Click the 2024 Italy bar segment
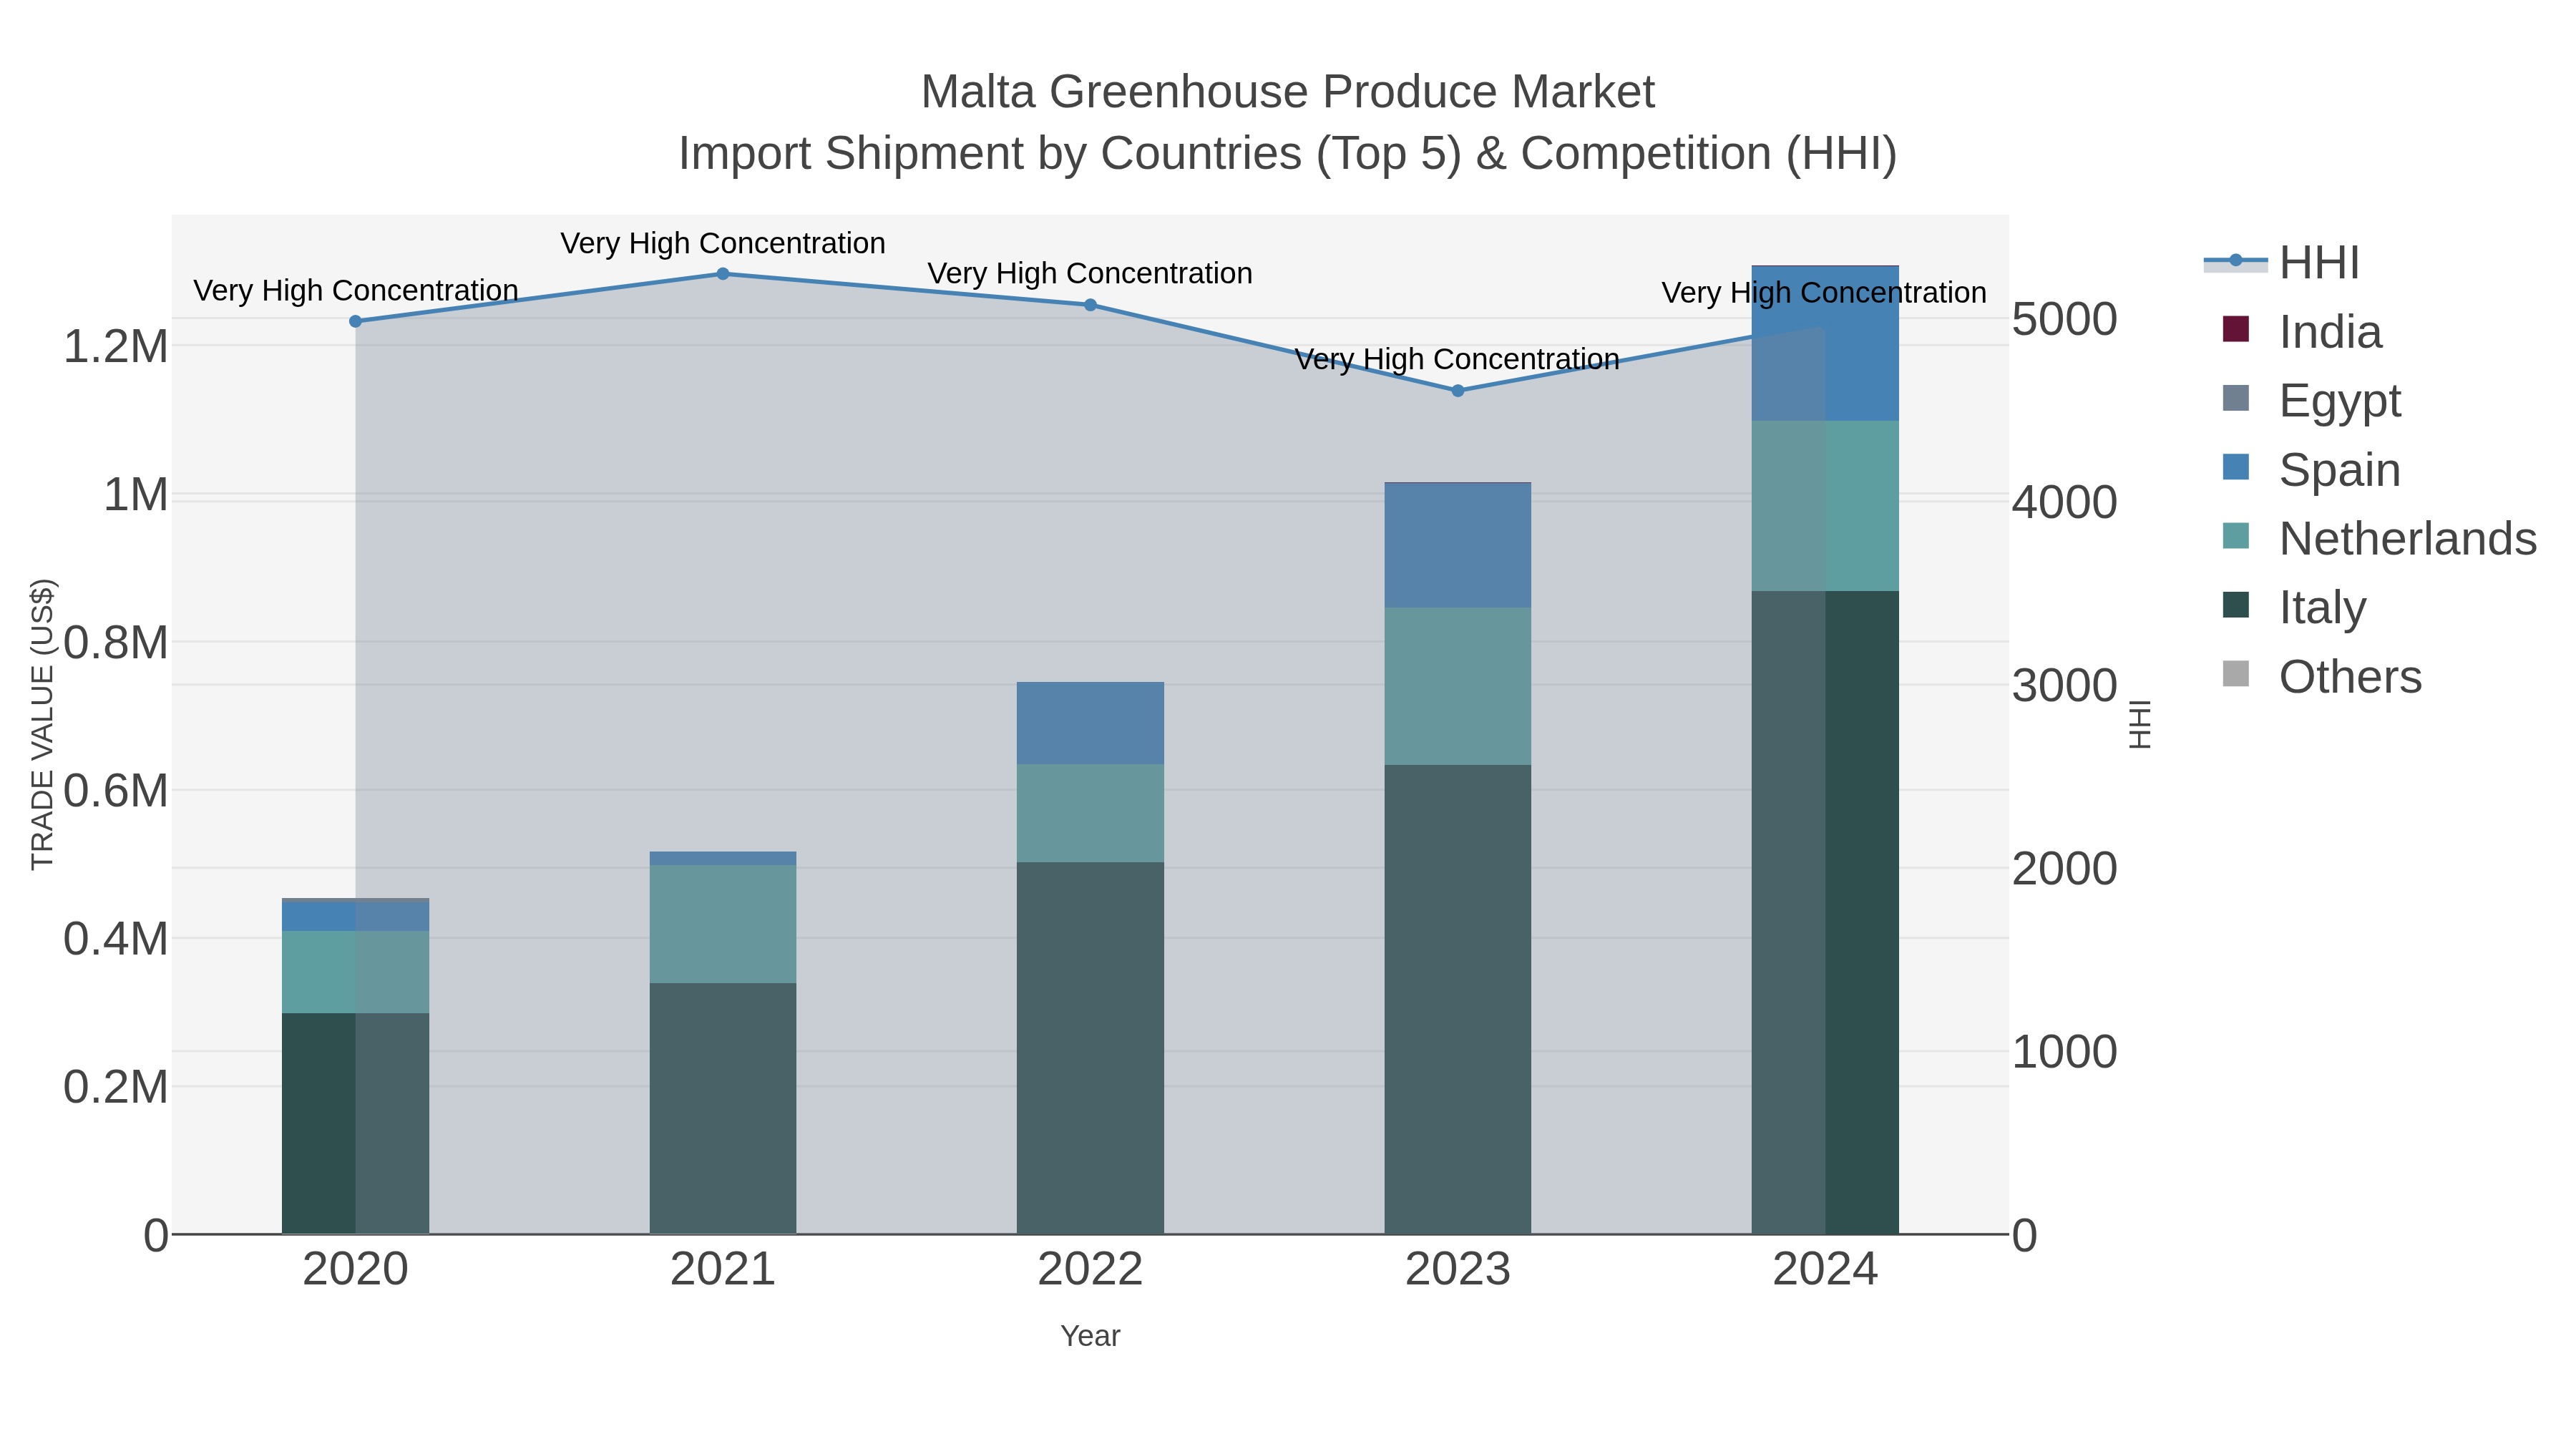Image resolution: width=2576 pixels, height=1449 pixels. 1825,912
